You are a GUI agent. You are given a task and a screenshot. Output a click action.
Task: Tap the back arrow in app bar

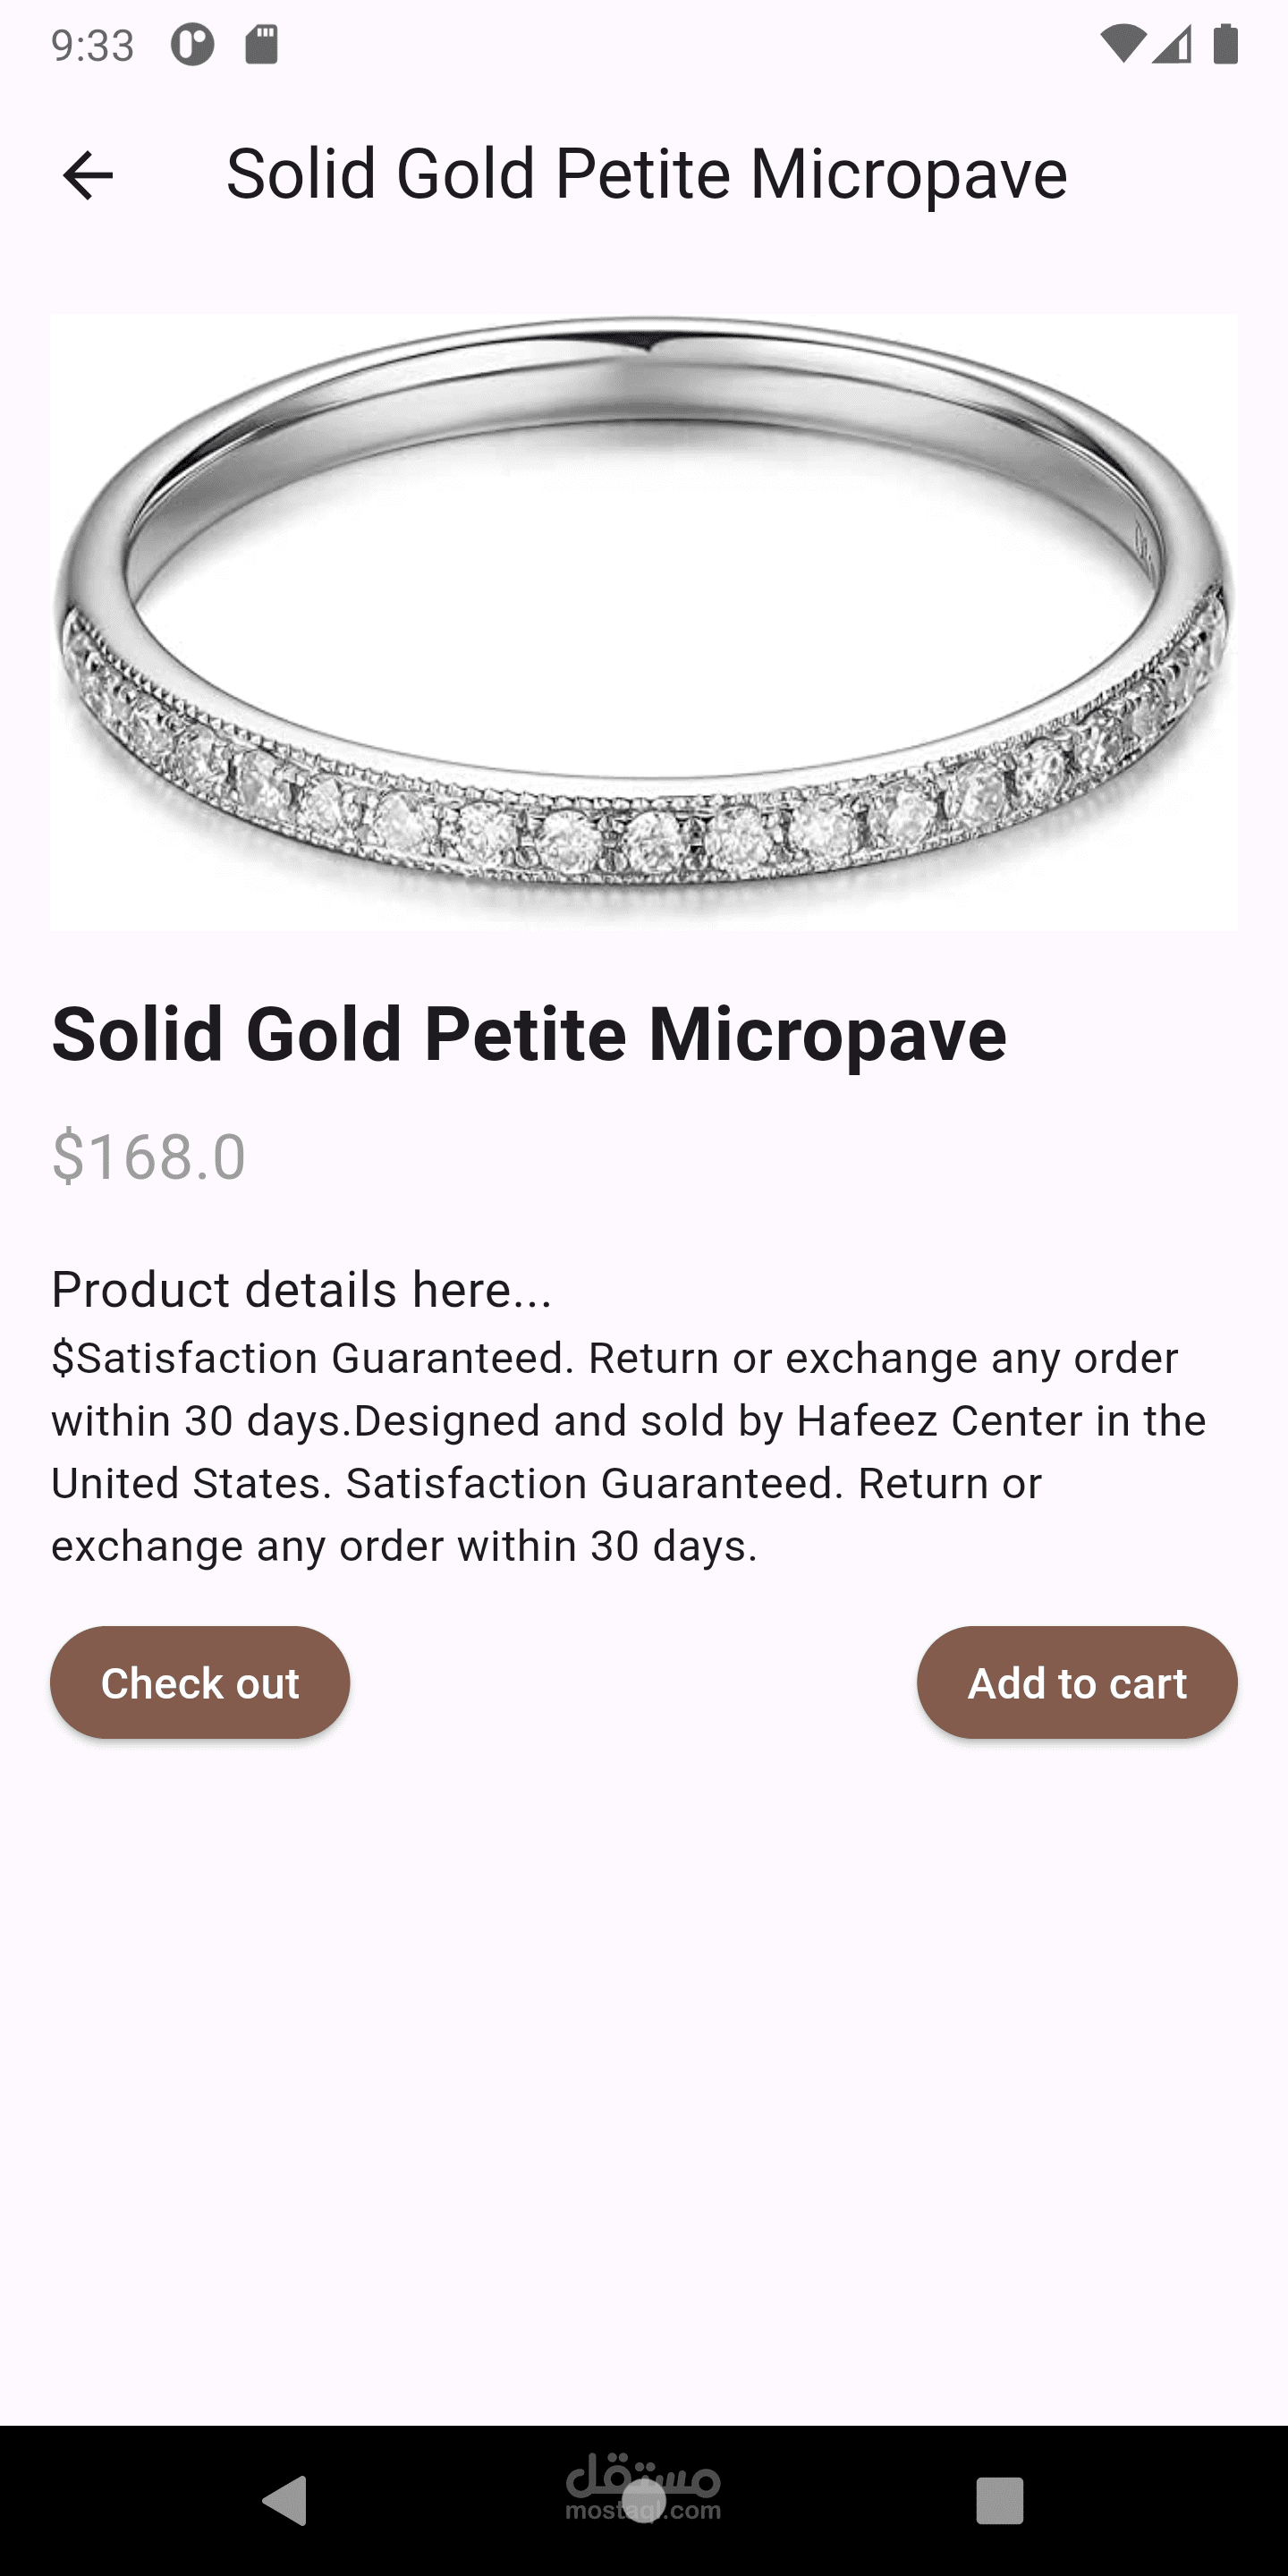pos(88,176)
